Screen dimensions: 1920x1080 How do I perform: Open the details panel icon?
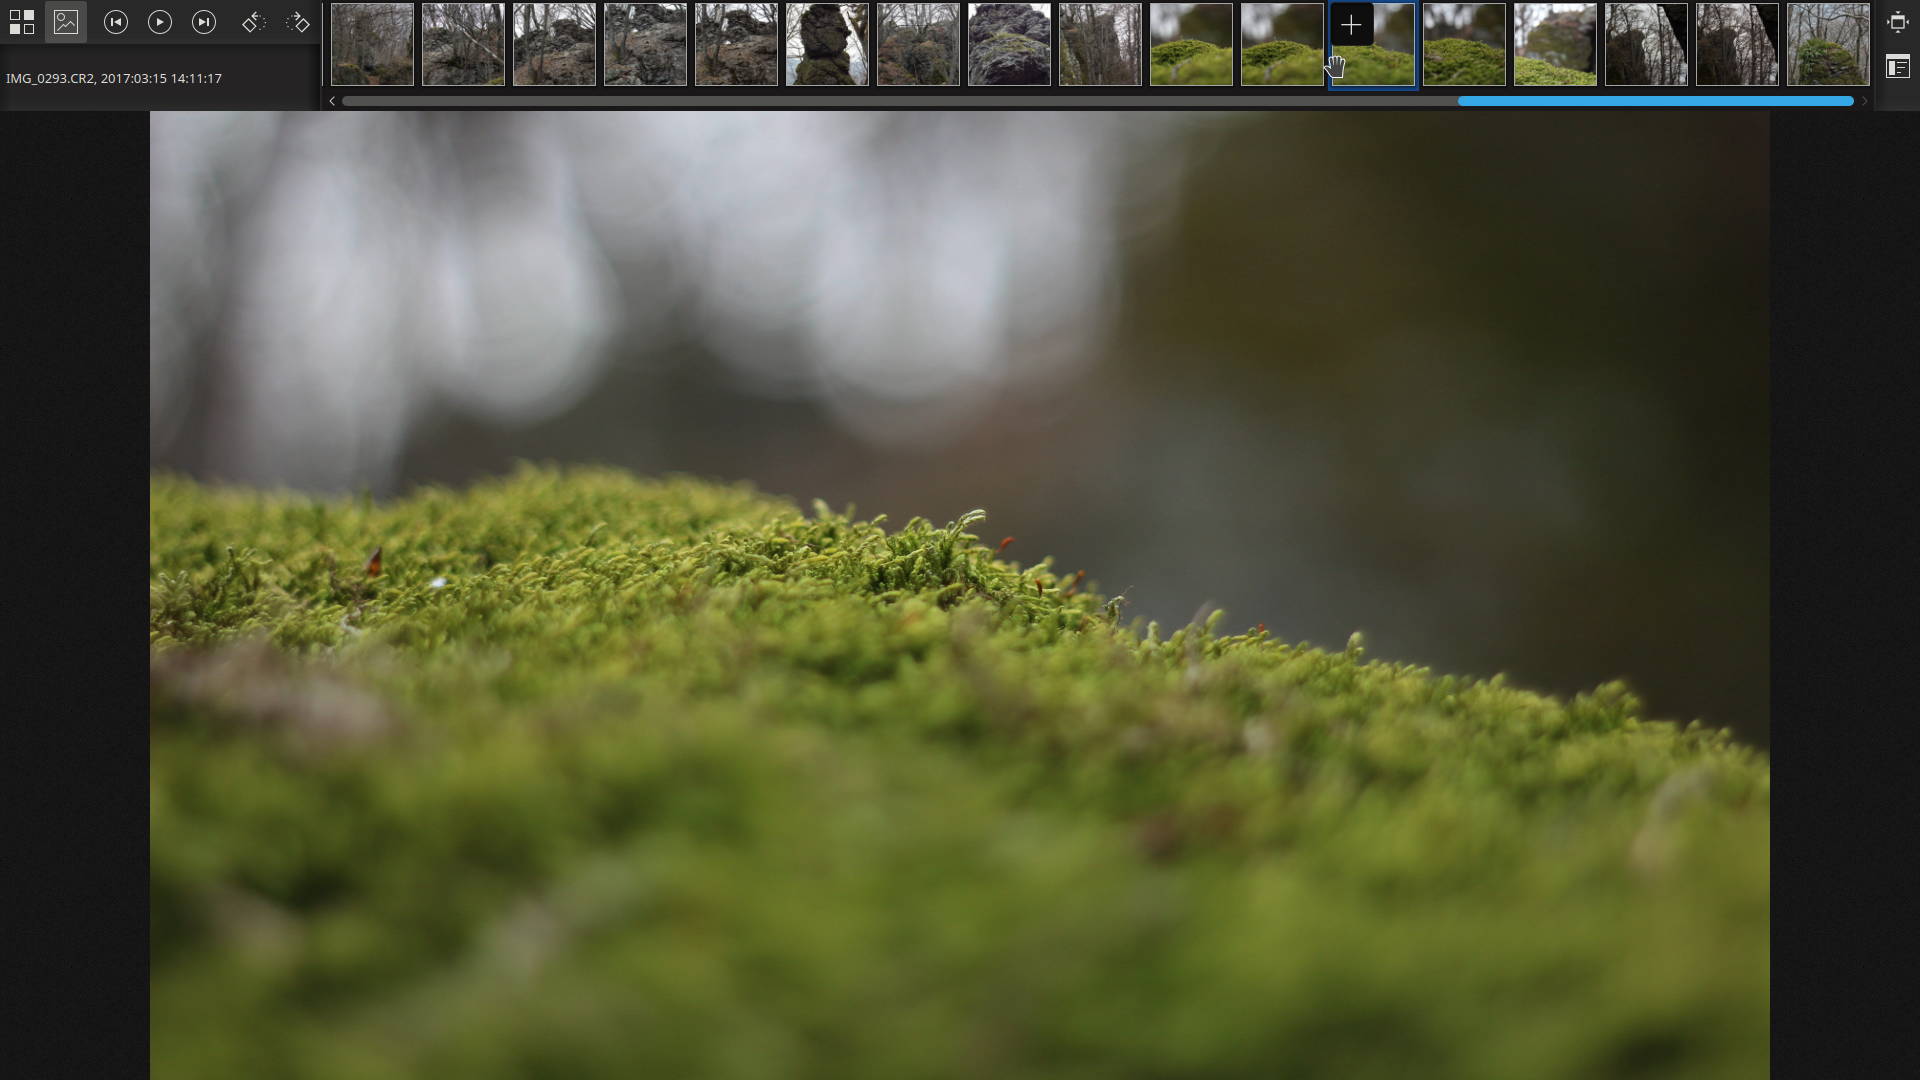coord(1897,67)
